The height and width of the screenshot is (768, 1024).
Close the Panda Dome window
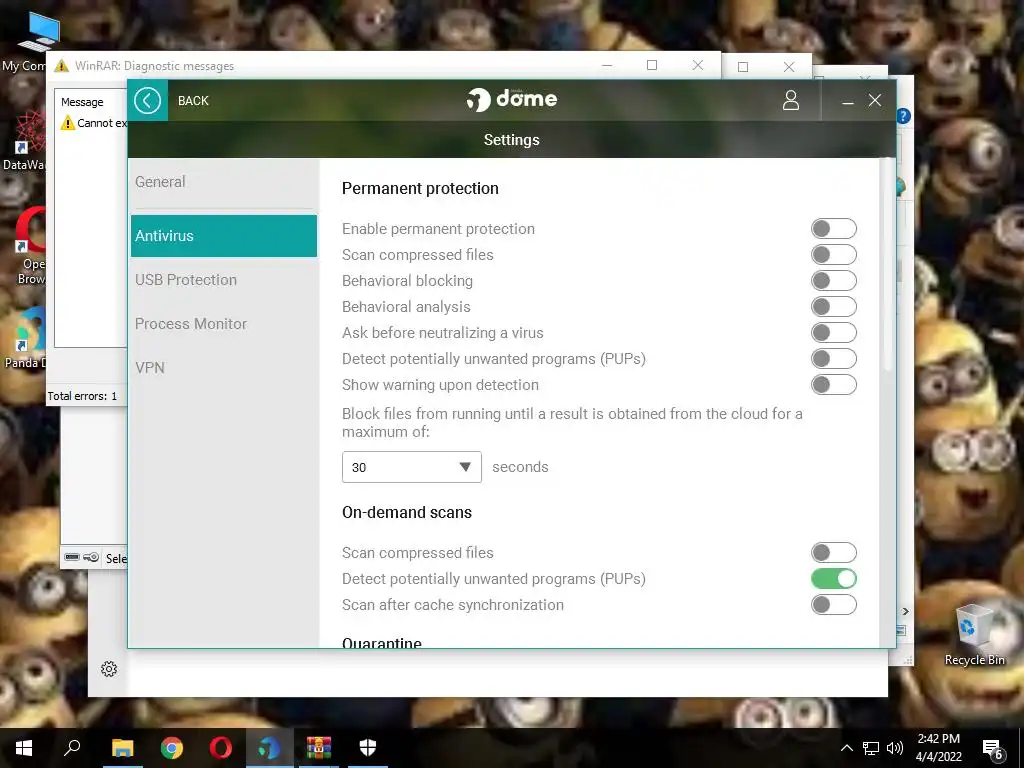coord(875,100)
